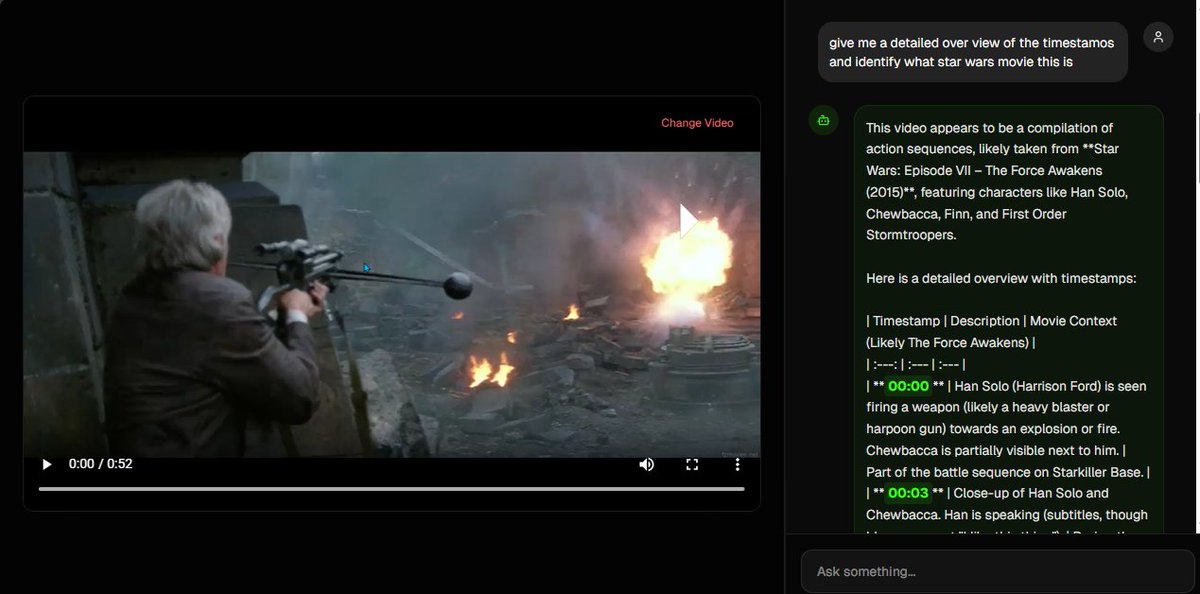Screen dimensions: 1200x594
Task: Click the green bot avatar icon
Action: [x=824, y=120]
